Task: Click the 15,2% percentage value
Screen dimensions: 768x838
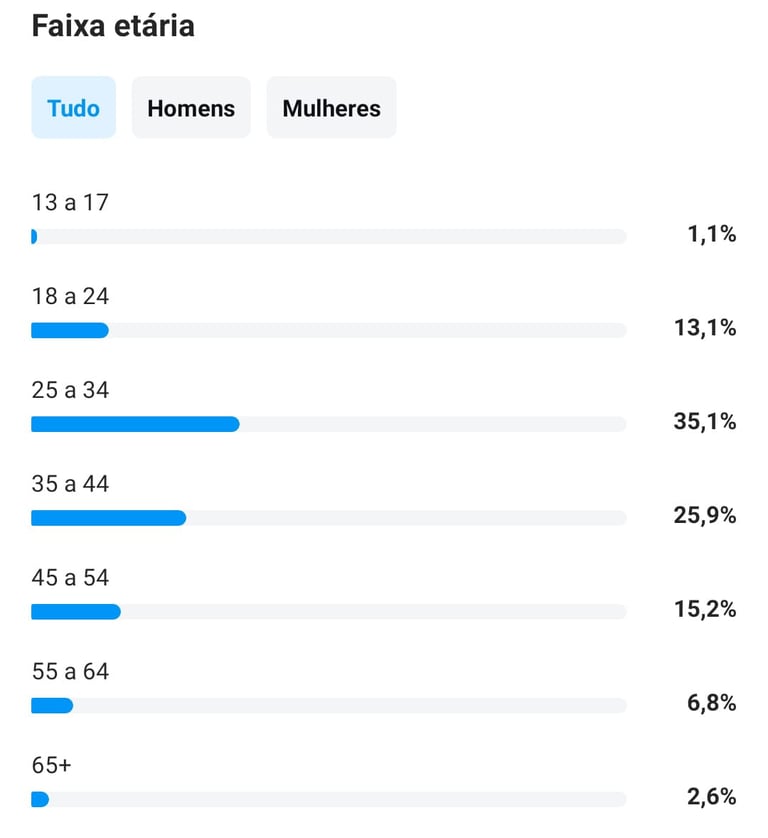Action: (x=705, y=609)
